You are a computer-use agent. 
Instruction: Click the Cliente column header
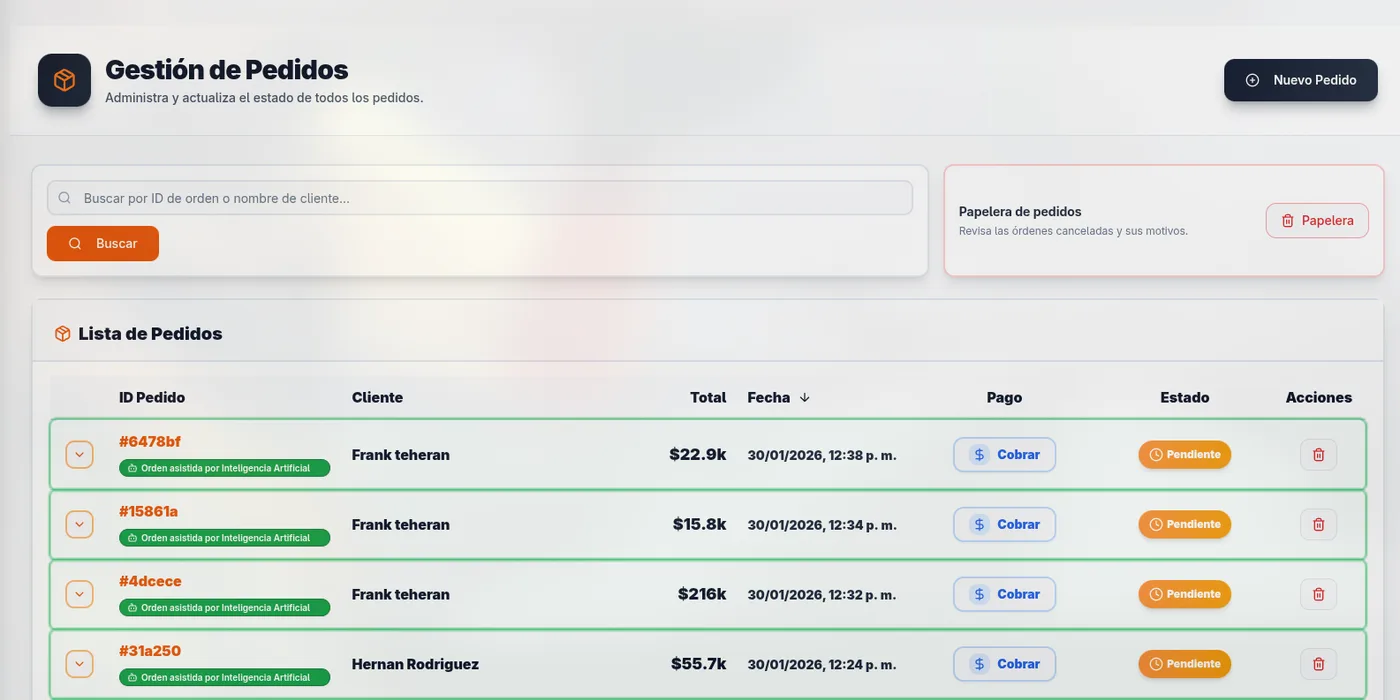tap(377, 398)
